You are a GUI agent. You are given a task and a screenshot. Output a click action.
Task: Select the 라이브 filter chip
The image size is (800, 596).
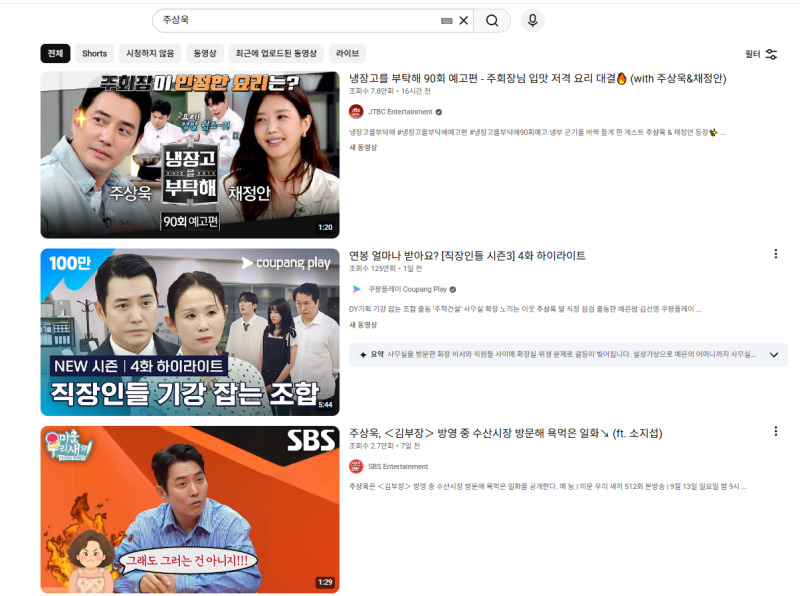pyautogui.click(x=347, y=54)
